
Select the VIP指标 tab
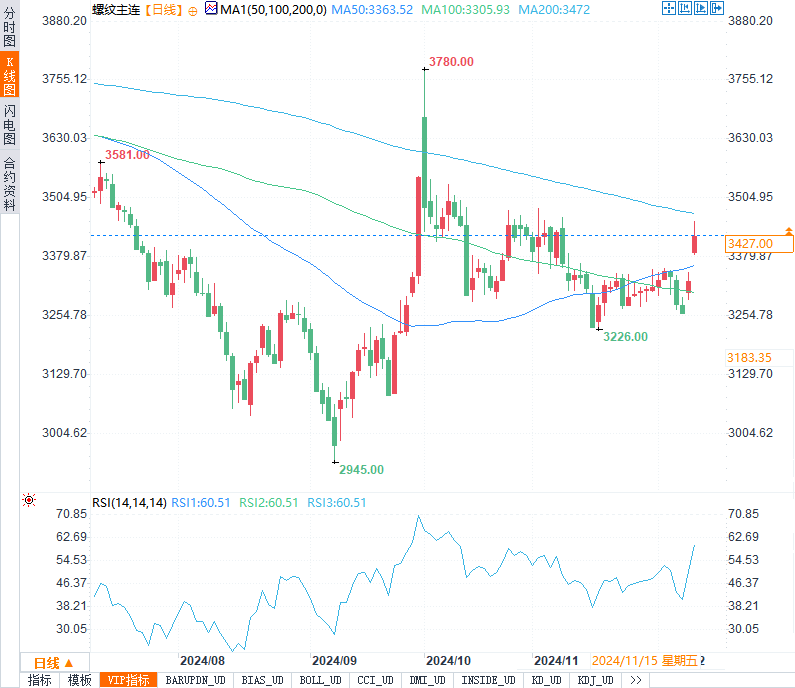point(128,680)
